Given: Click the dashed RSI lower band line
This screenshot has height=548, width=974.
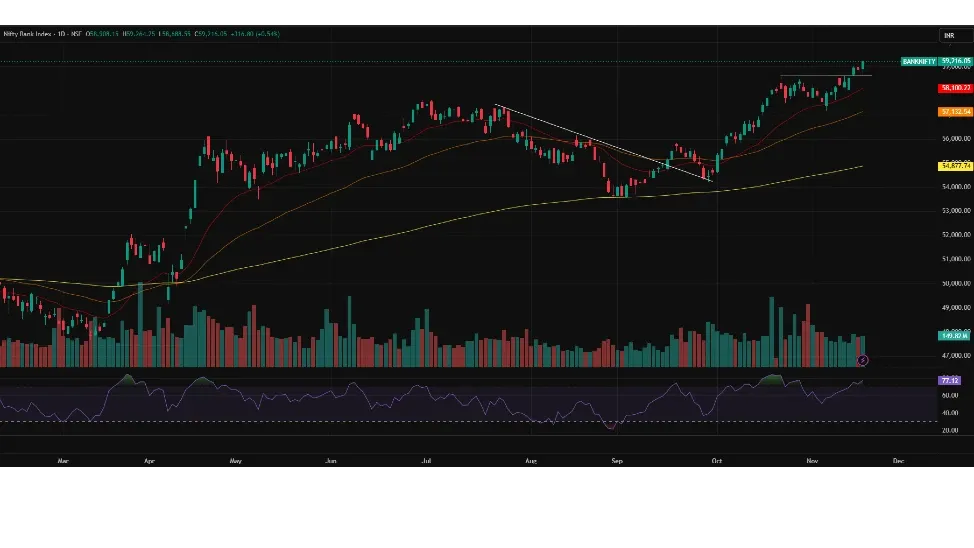Looking at the screenshot, I should [300, 421].
